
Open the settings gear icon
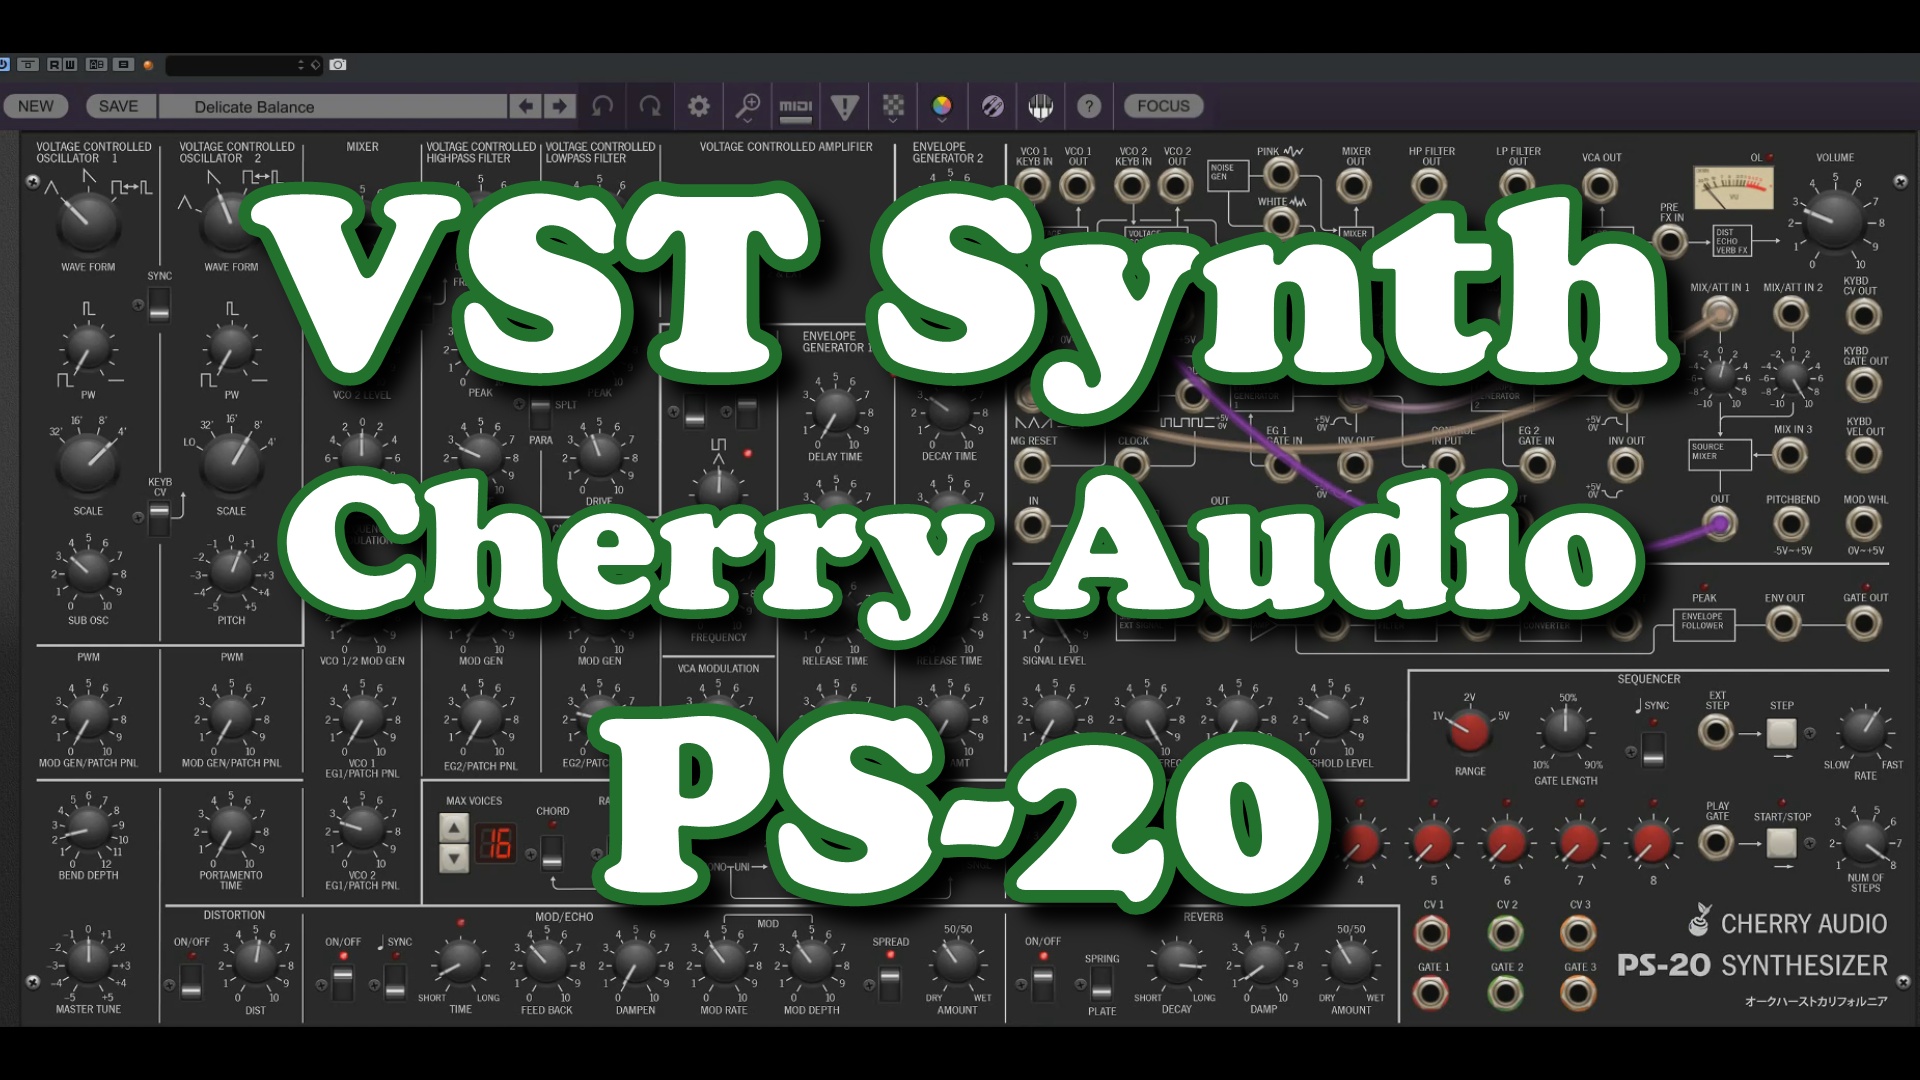pos(699,106)
